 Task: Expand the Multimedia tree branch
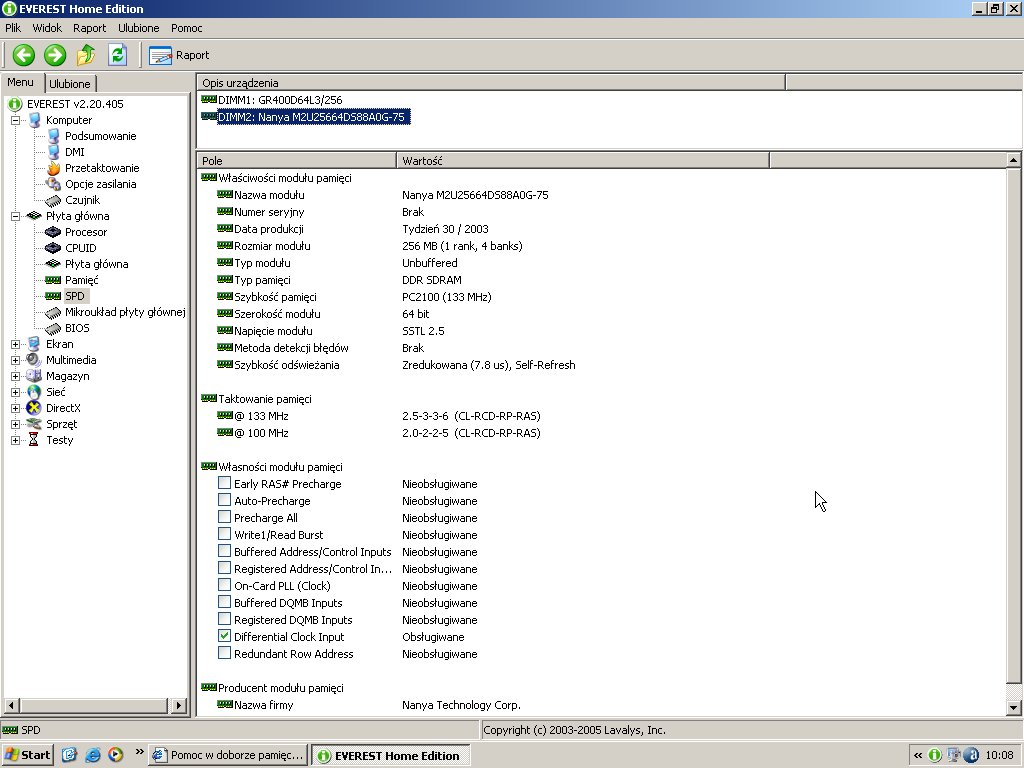point(16,360)
